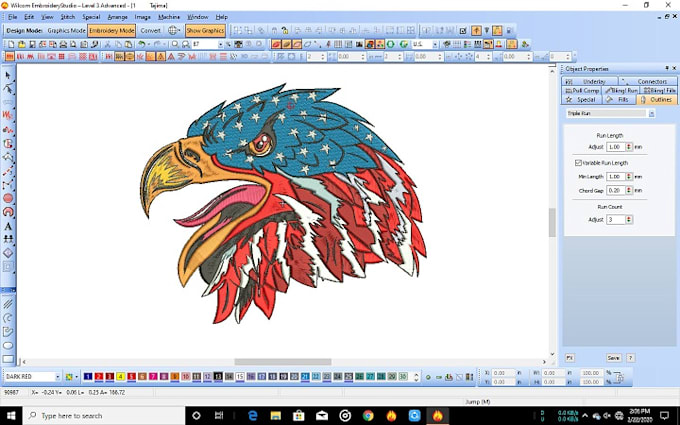
Task: Switch to Graphics Mode
Action: coord(66,30)
